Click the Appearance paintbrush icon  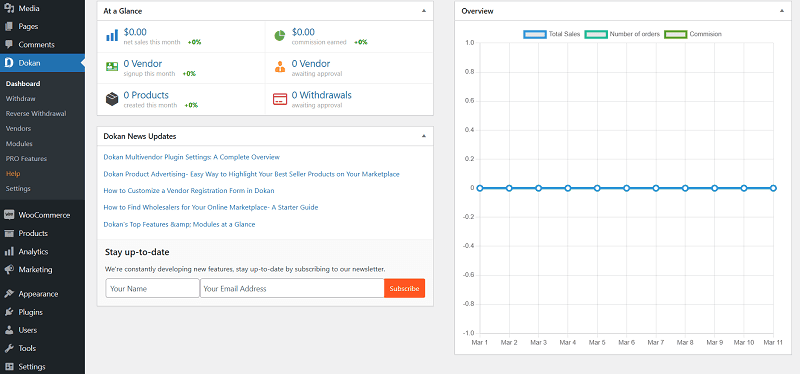click(x=9, y=294)
